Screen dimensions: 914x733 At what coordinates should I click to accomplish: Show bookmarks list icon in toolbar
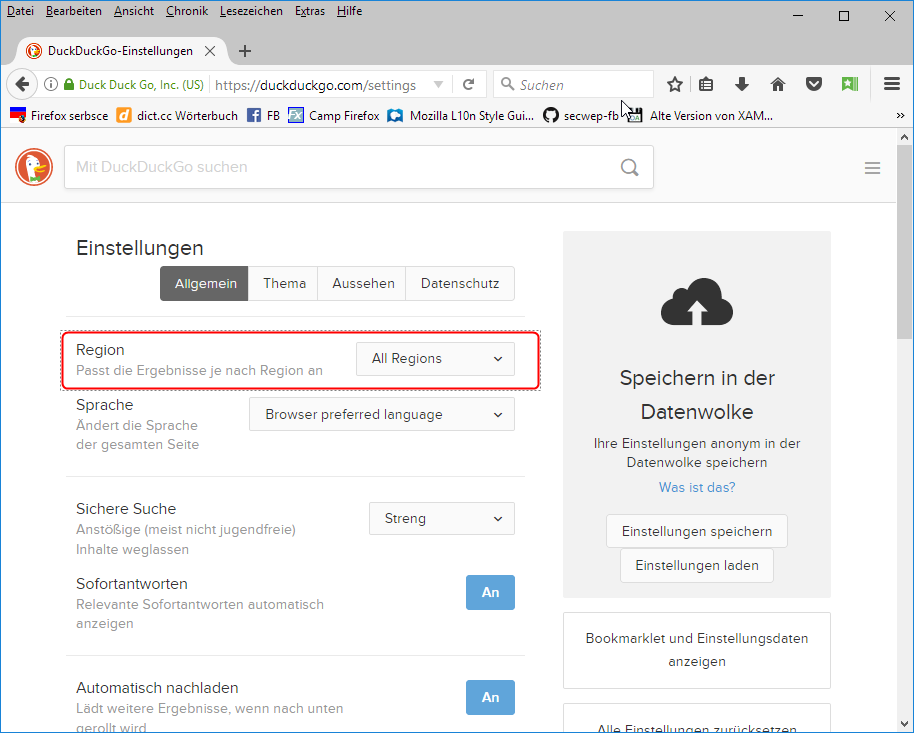tap(706, 85)
